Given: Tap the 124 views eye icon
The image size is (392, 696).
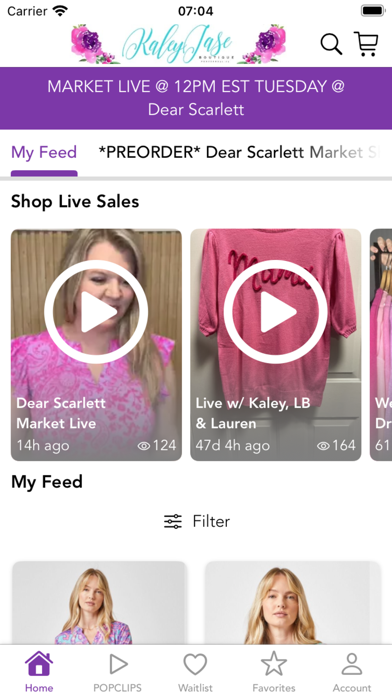Looking at the screenshot, I should (144, 446).
